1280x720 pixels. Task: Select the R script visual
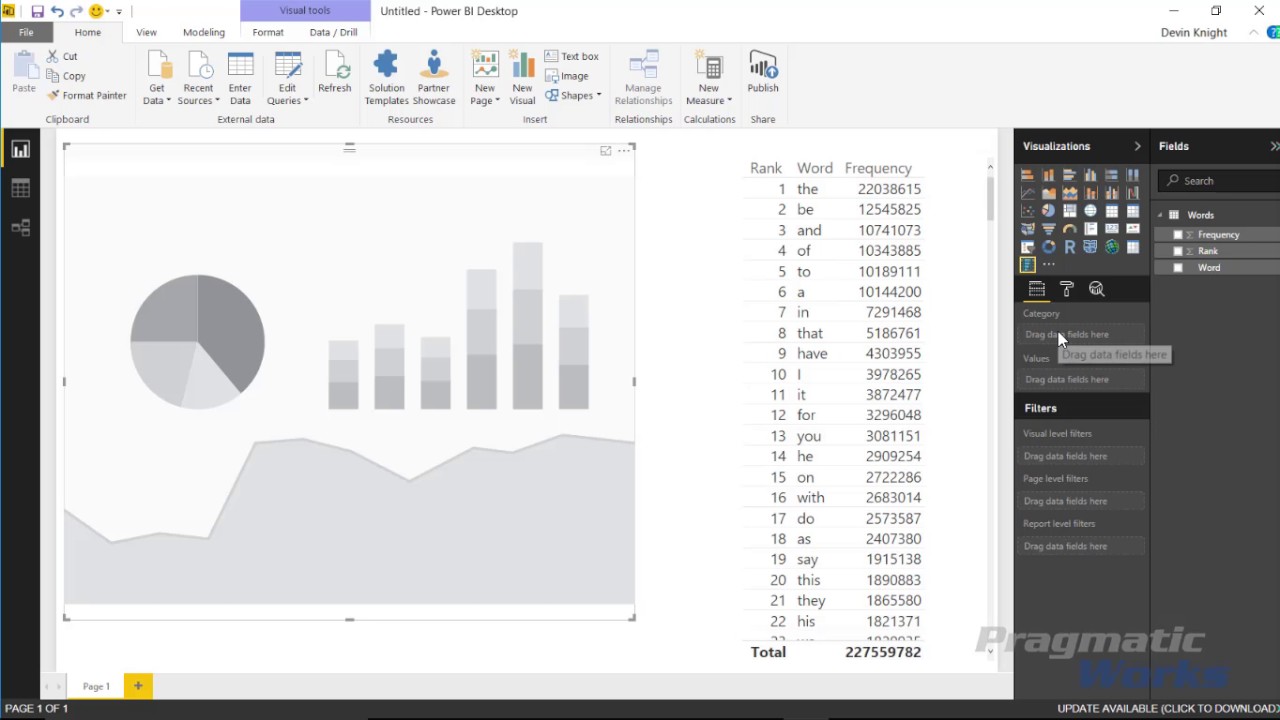1070,247
